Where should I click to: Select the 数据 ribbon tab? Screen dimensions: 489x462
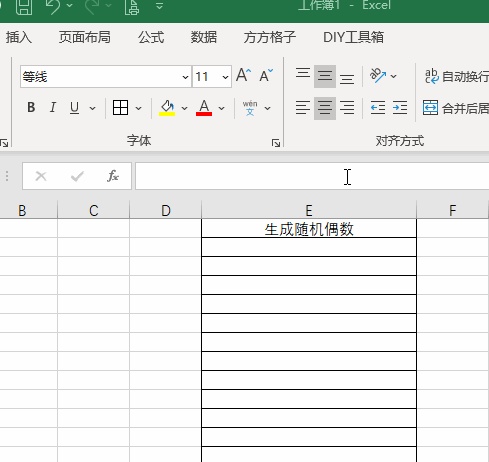204,37
